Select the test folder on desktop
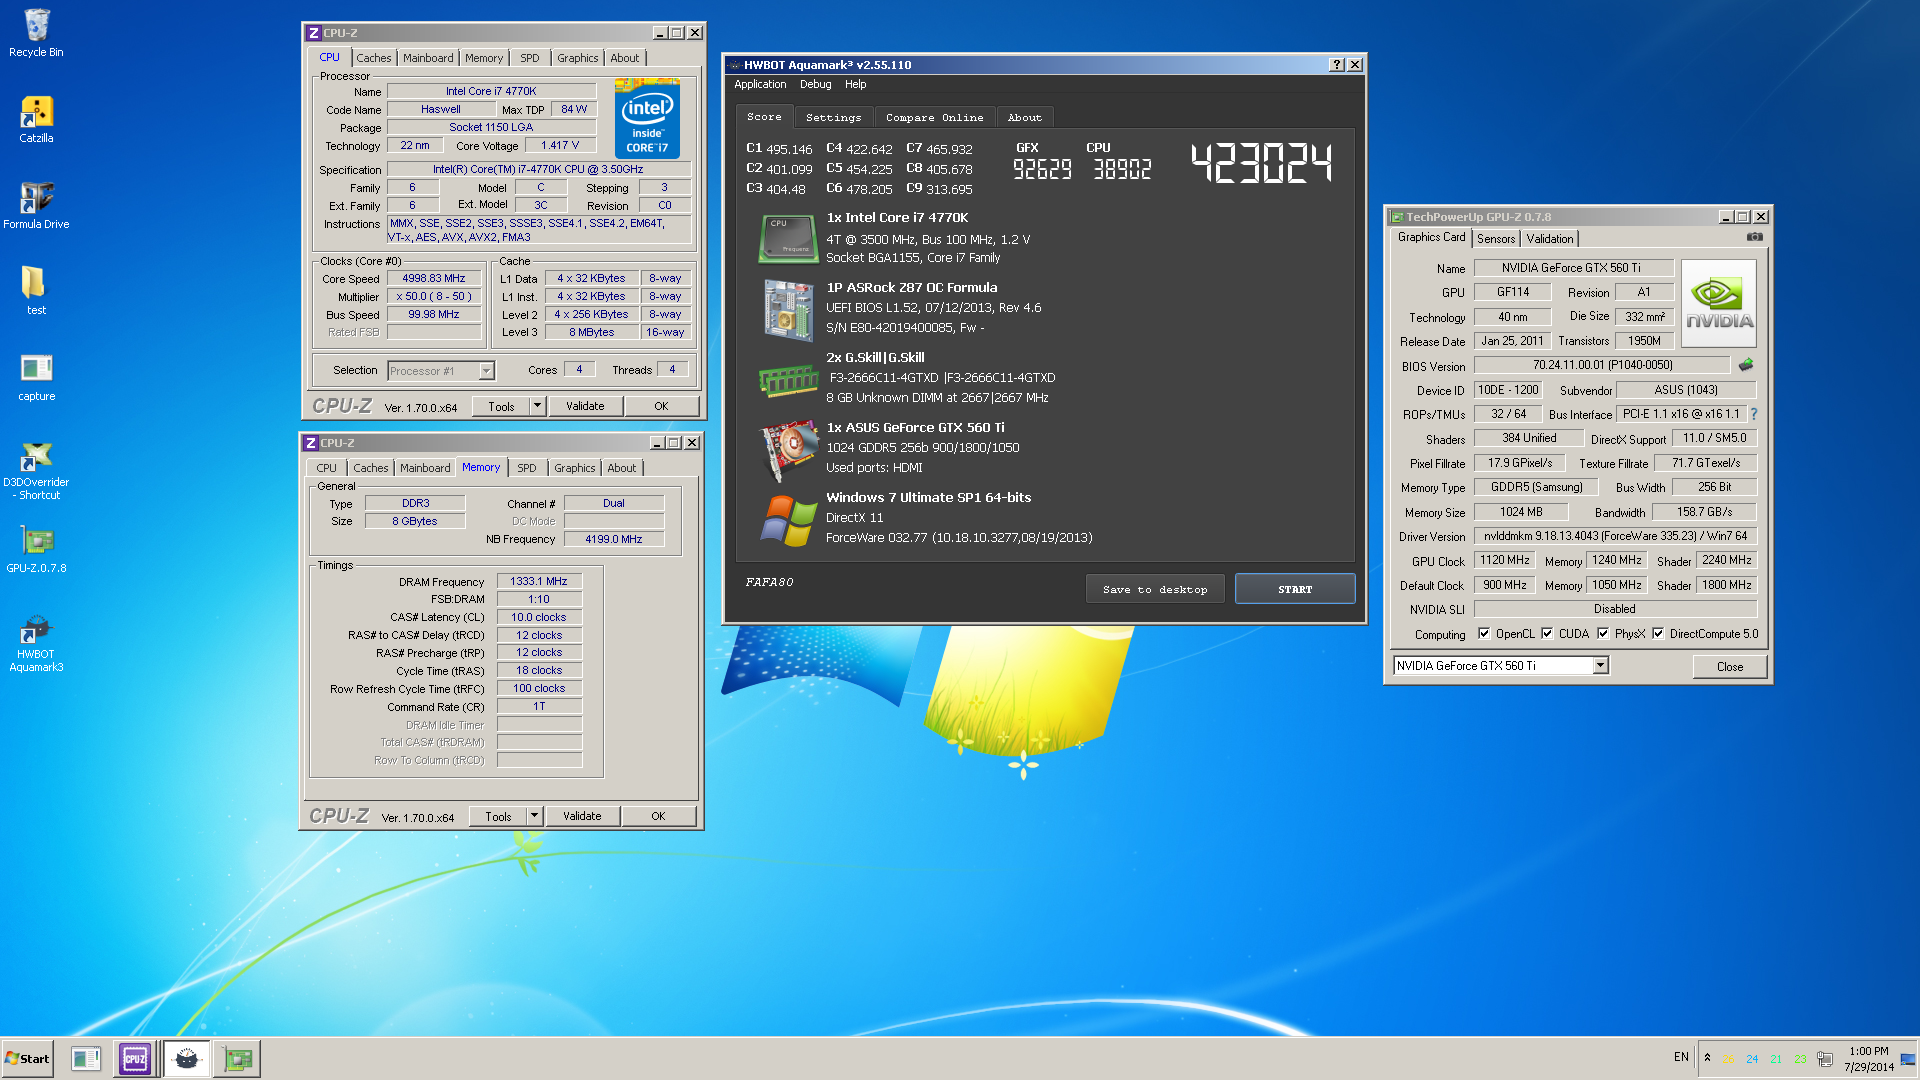Image resolution: width=1920 pixels, height=1080 pixels. [36, 291]
